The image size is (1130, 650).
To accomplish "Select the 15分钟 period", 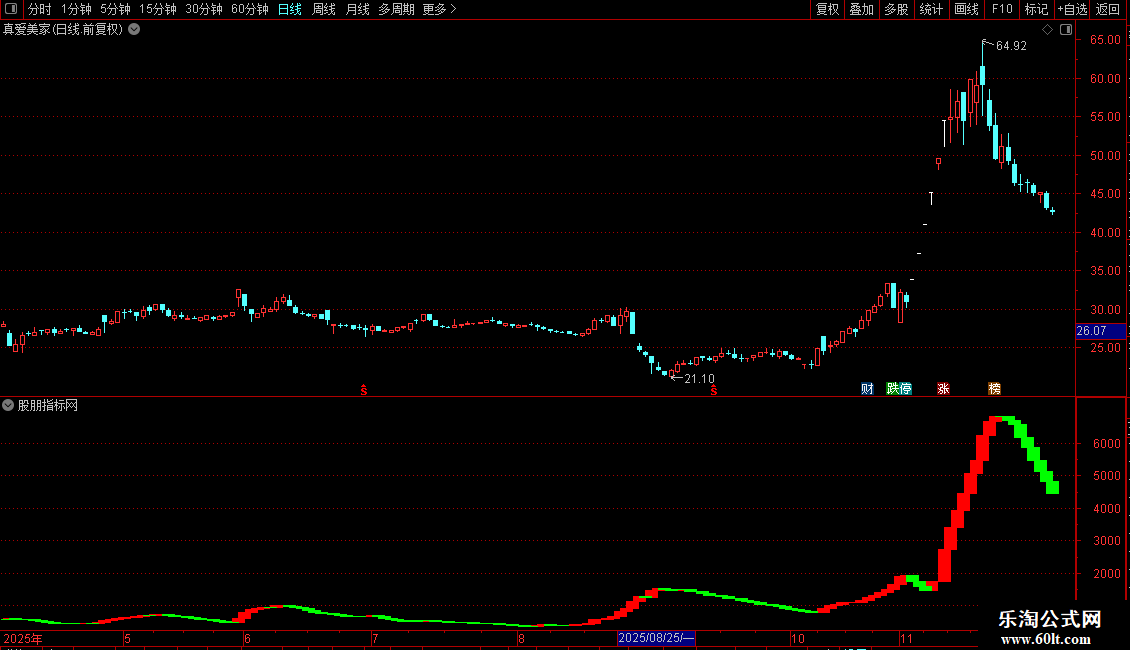I will [x=157, y=9].
